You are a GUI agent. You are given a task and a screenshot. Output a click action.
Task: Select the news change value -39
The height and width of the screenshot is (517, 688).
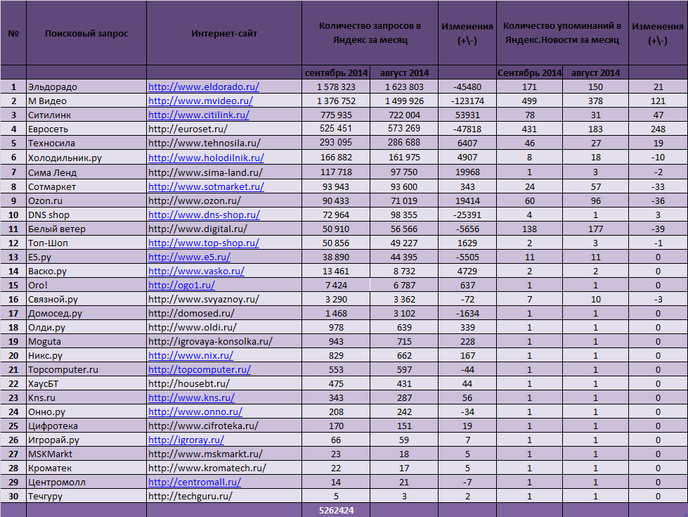[658, 229]
